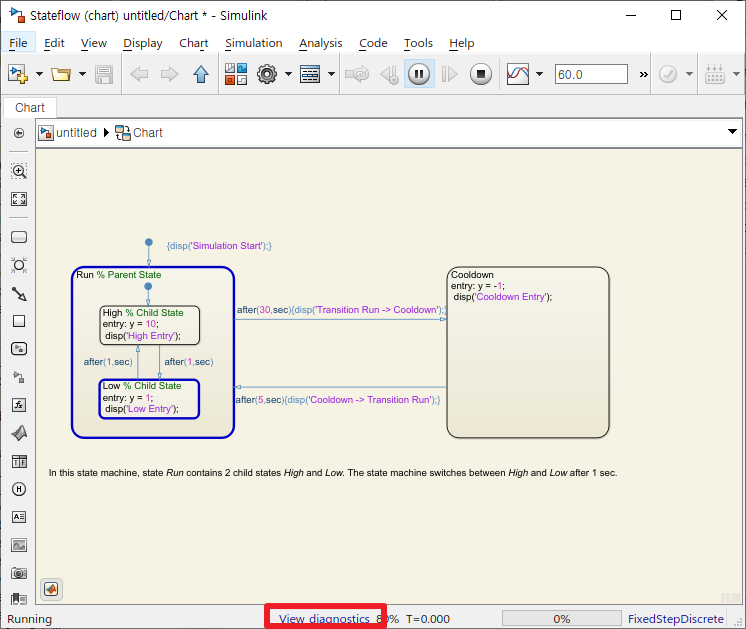Image resolution: width=746 pixels, height=629 pixels.
Task: Select the Graphical Function fx tool
Action: (19, 405)
